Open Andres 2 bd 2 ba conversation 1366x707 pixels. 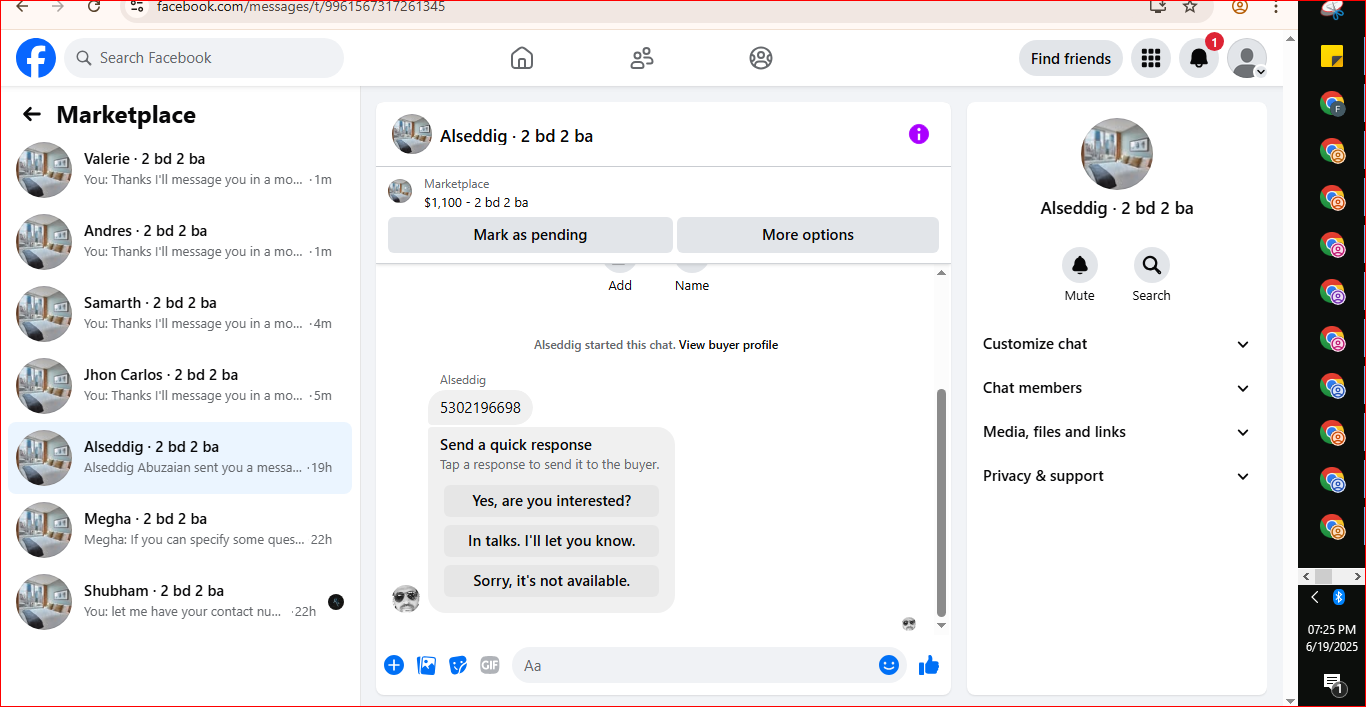[x=180, y=242]
